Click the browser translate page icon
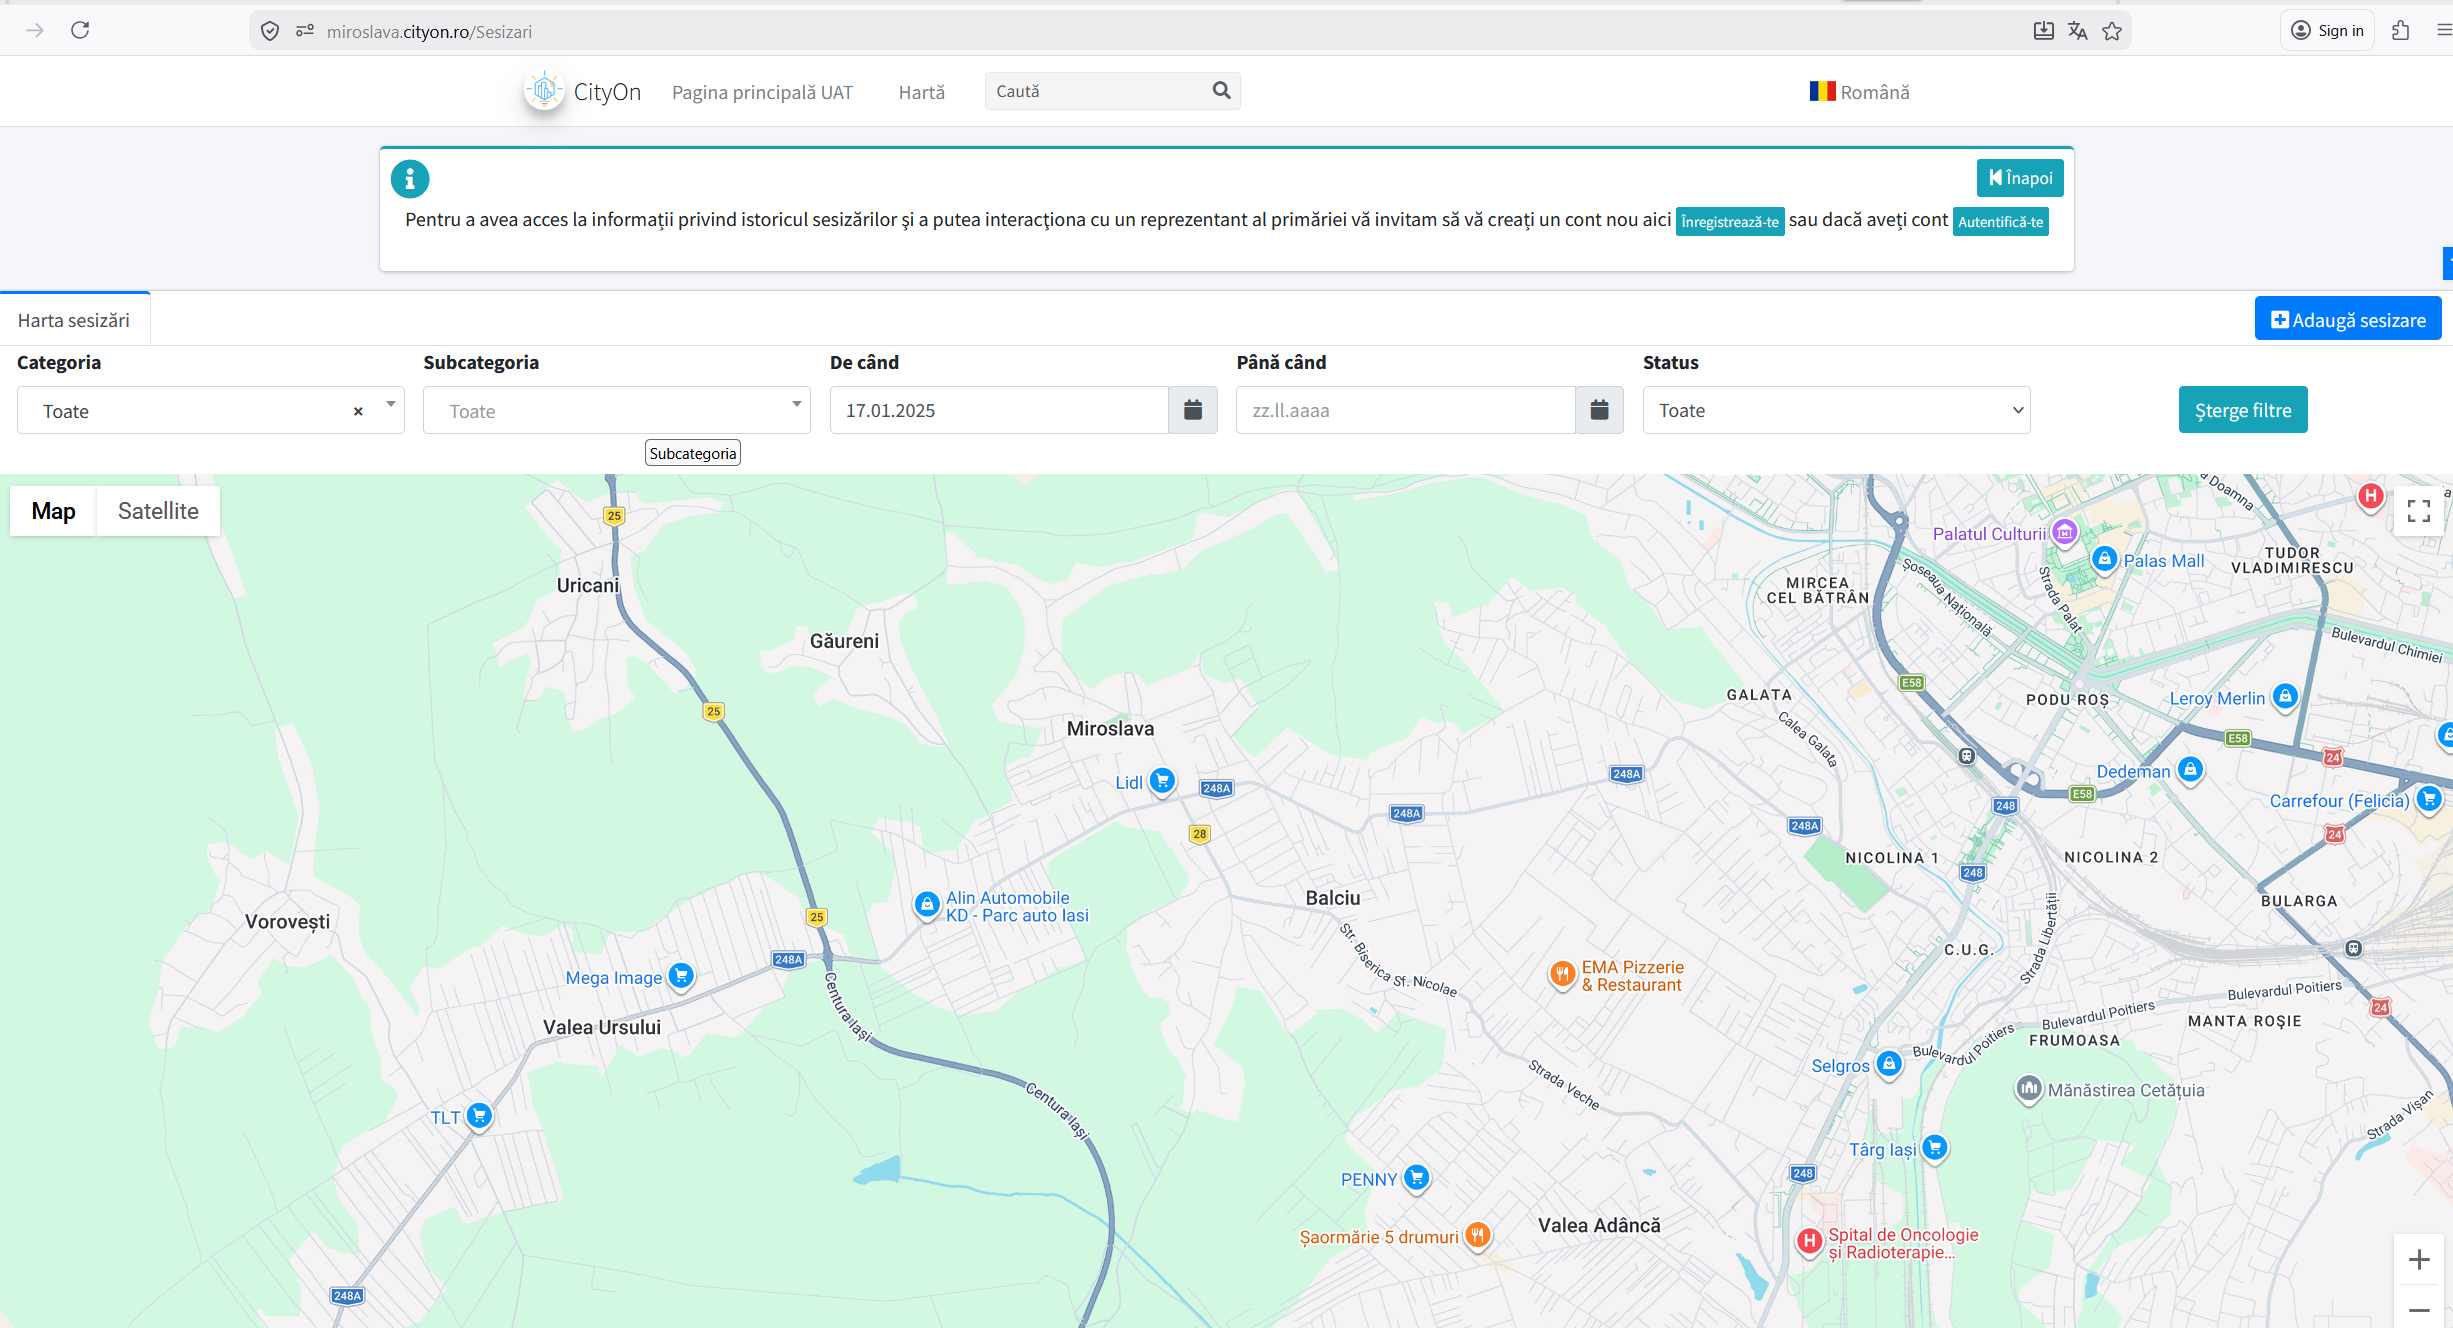2453x1328 pixels. 2077,31
